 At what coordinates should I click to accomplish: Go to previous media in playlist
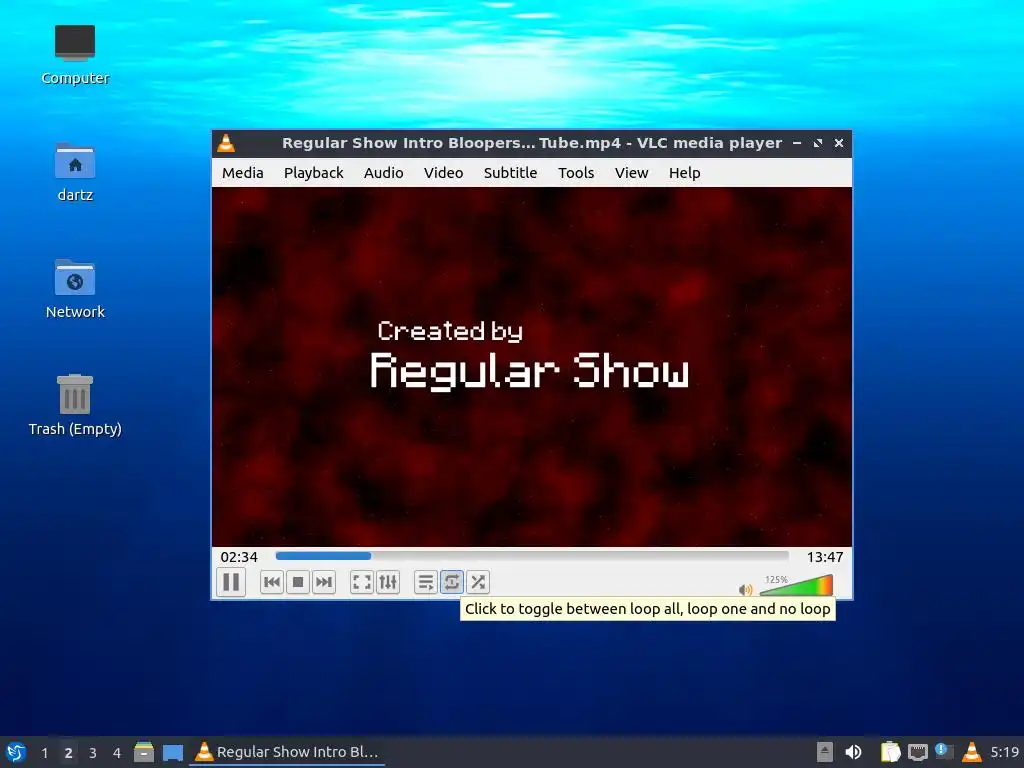[272, 582]
